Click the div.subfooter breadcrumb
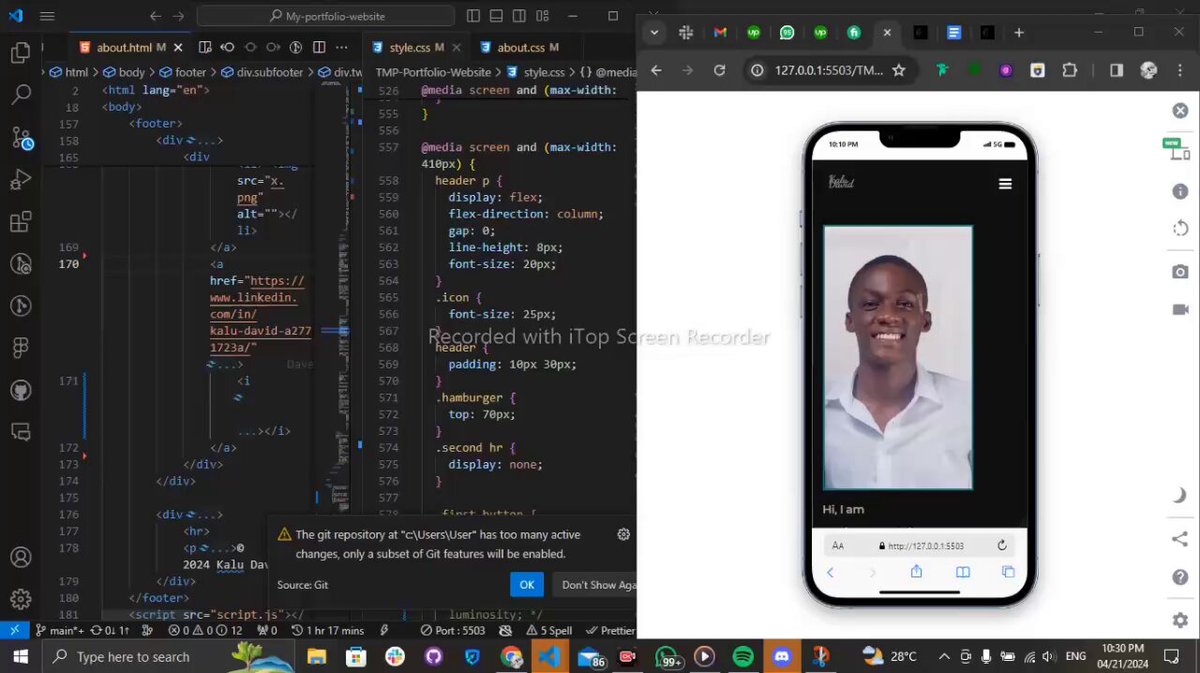This screenshot has width=1200, height=673. 262,72
